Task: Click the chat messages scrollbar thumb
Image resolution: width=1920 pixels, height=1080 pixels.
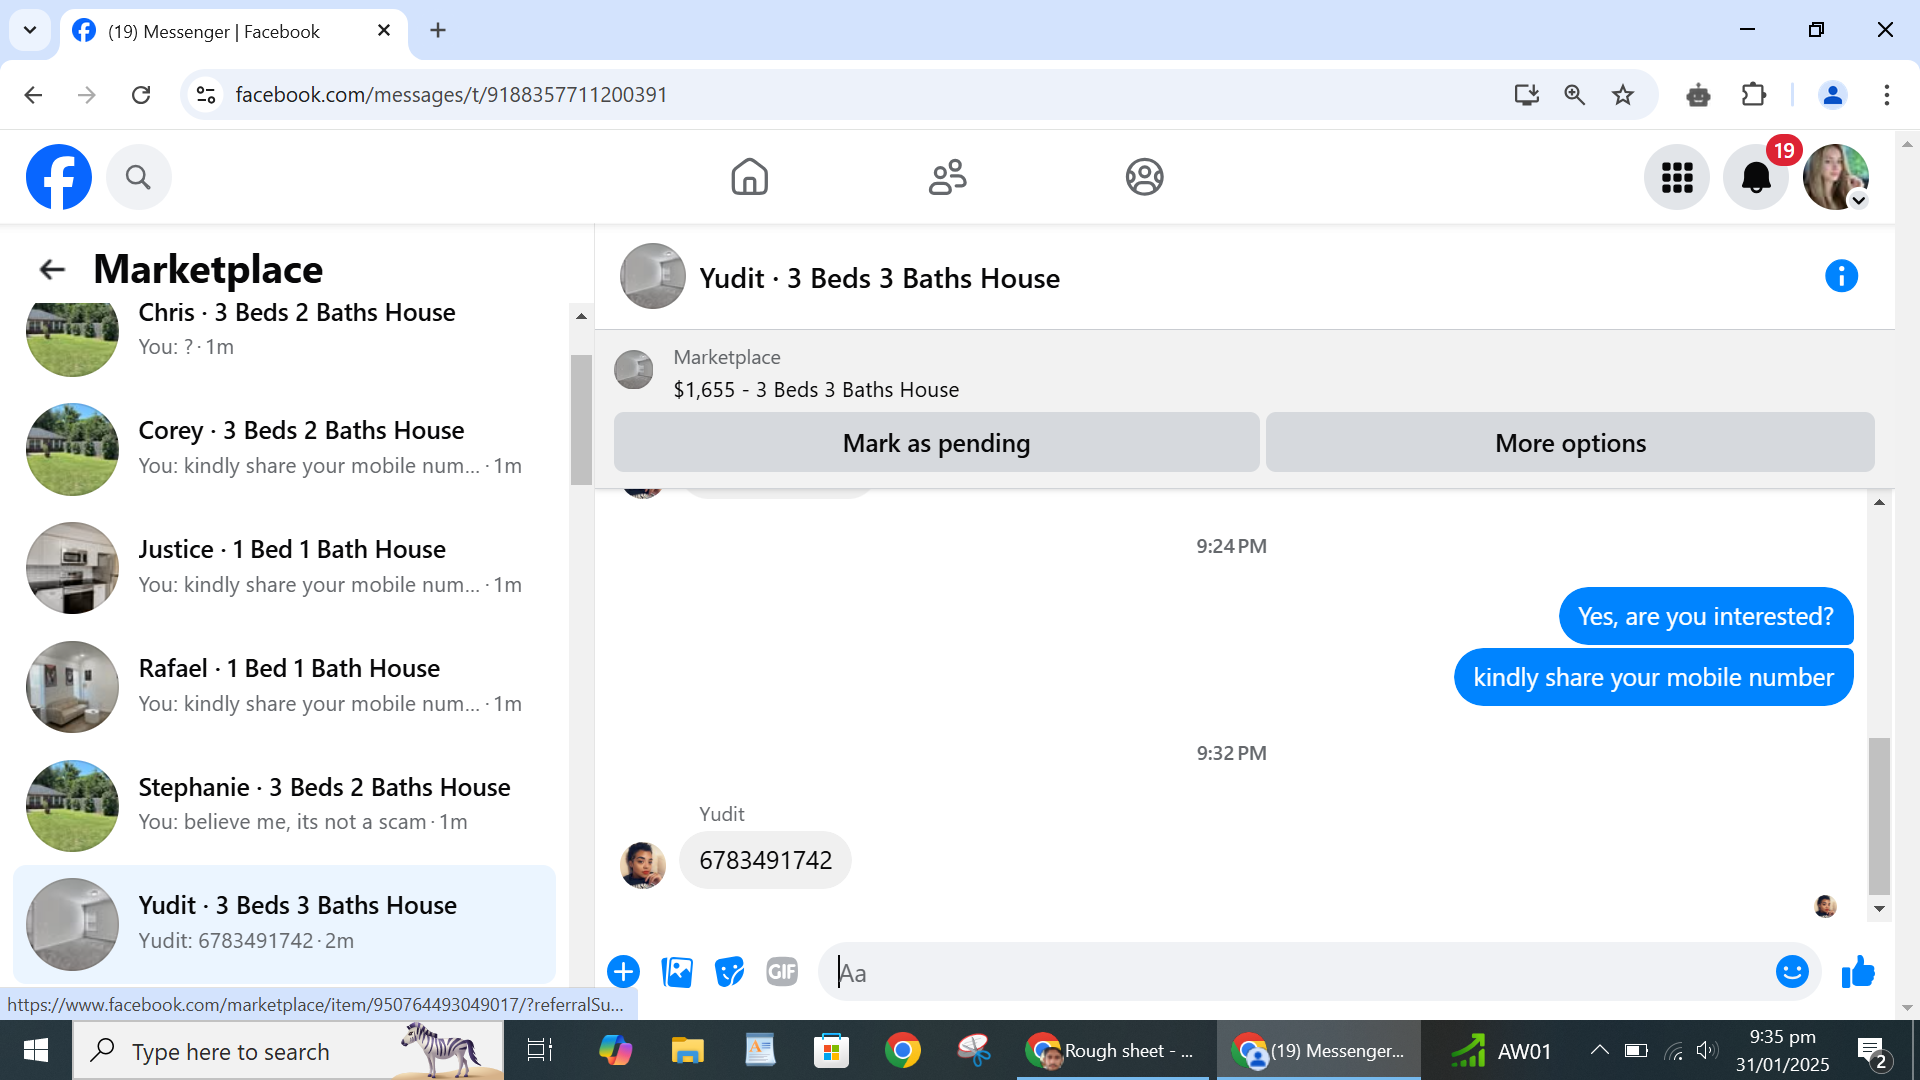Action: pos(1879,816)
